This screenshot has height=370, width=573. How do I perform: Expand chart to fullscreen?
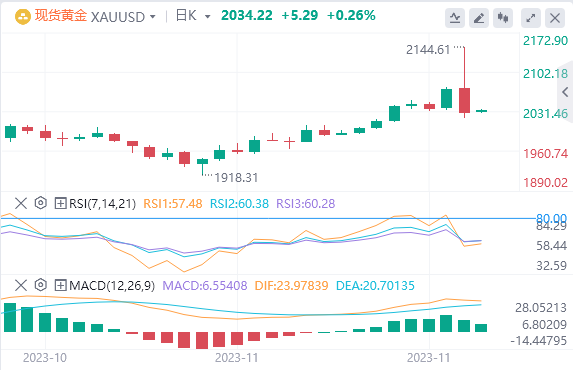click(x=531, y=18)
